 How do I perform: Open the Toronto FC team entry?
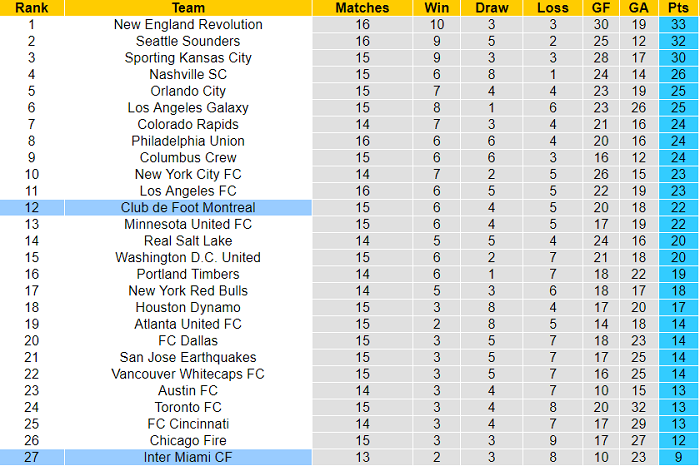pyautogui.click(x=188, y=407)
